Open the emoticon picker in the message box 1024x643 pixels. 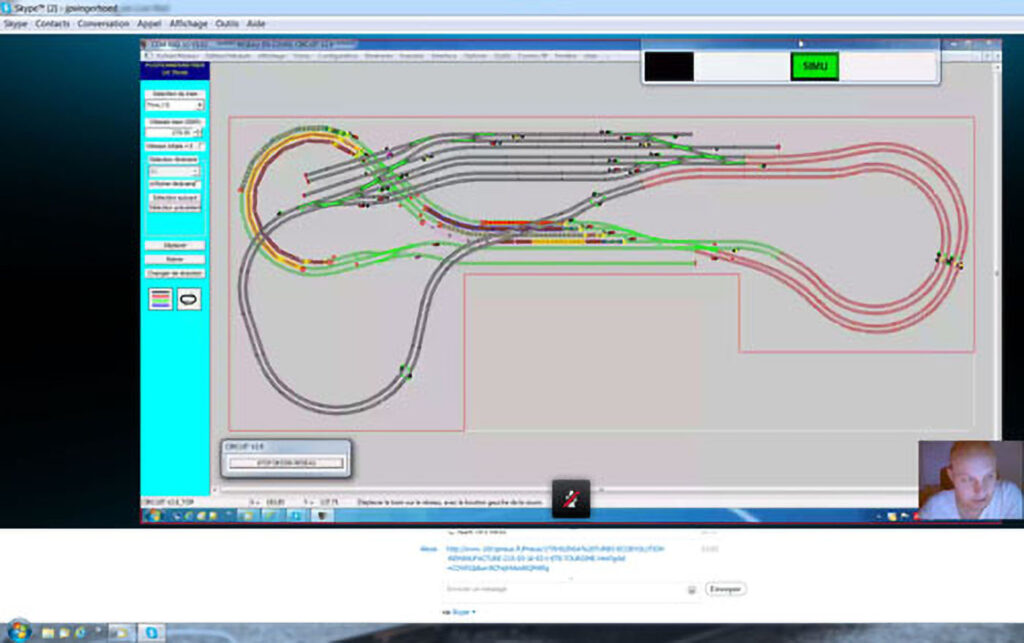click(690, 590)
